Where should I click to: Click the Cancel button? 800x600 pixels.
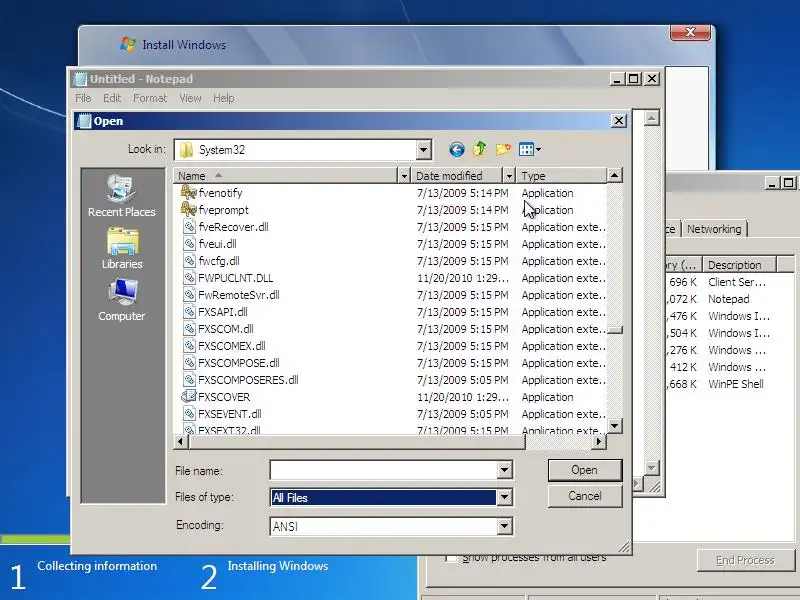point(585,496)
